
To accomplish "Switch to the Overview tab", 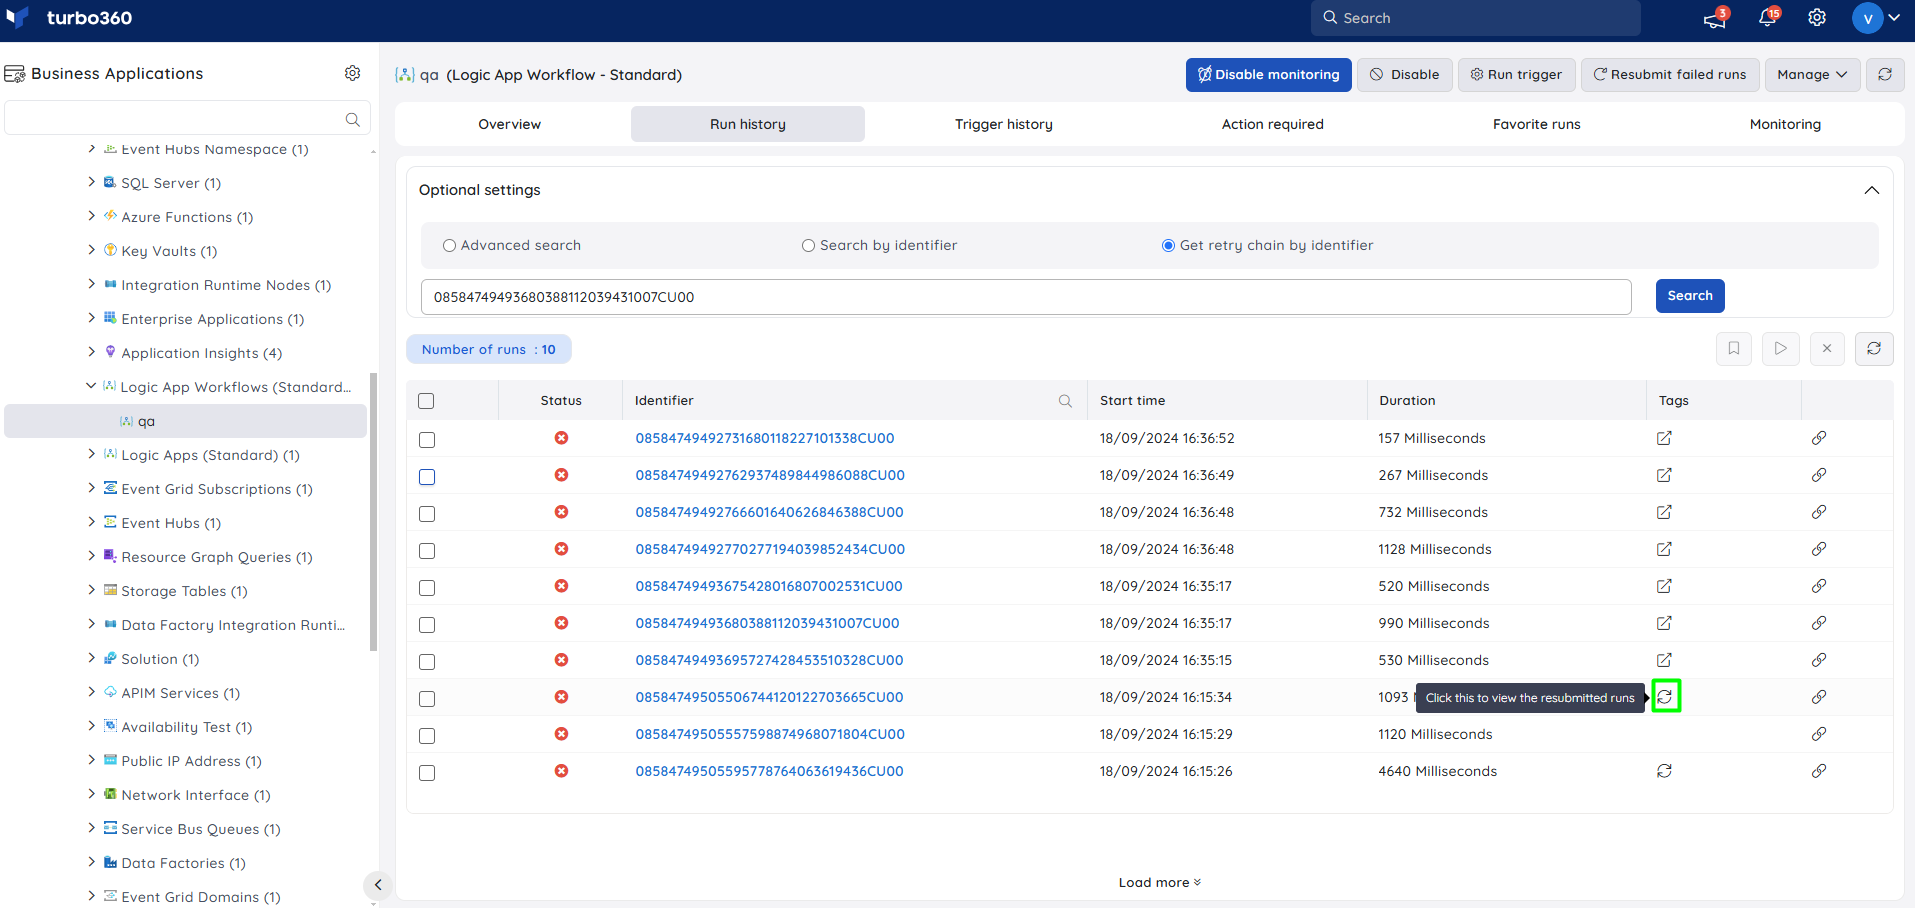I will coord(509,124).
